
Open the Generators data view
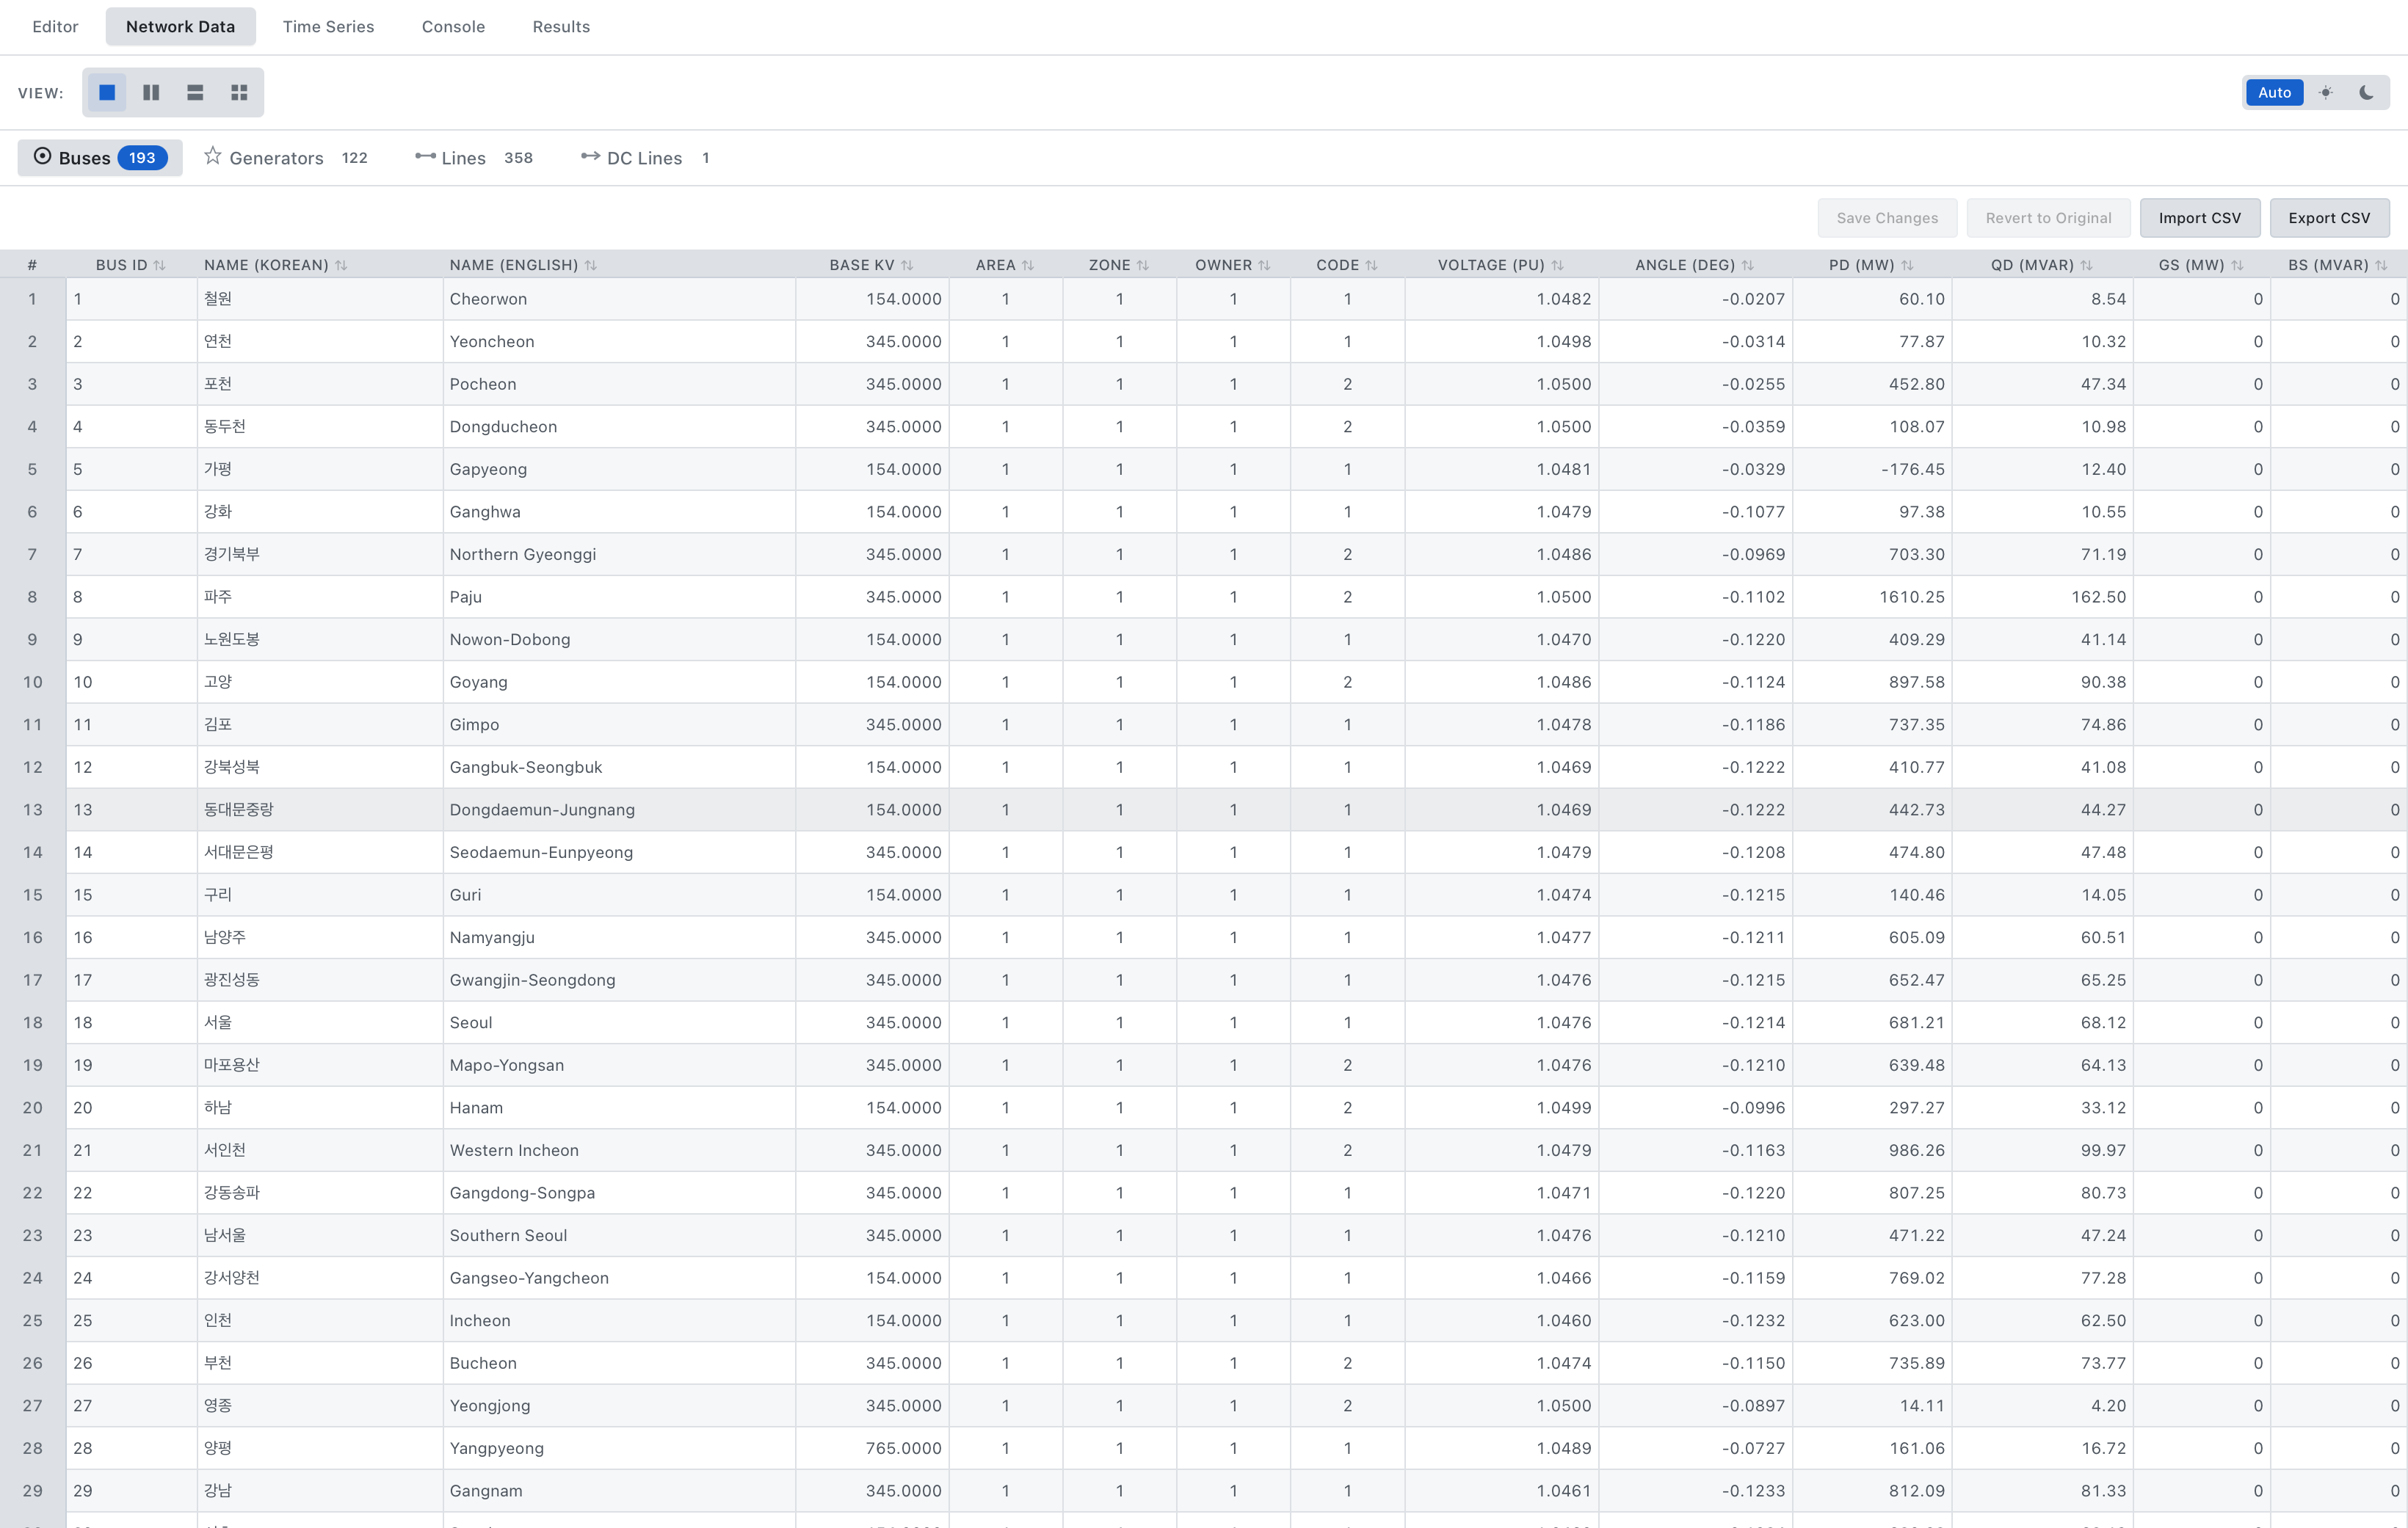[276, 157]
